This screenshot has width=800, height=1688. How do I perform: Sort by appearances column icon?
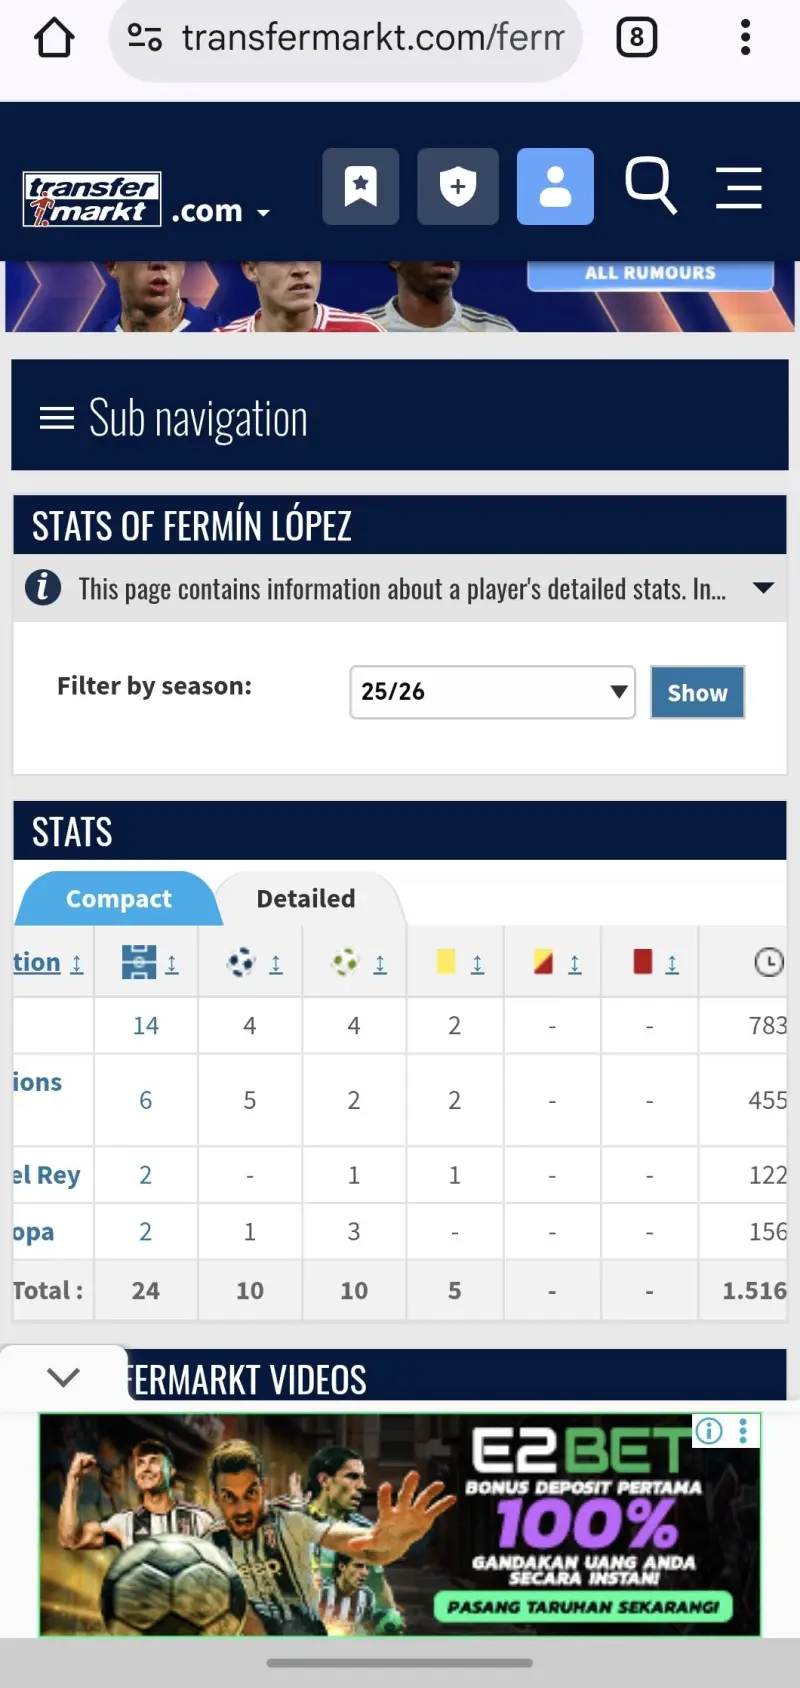point(146,963)
